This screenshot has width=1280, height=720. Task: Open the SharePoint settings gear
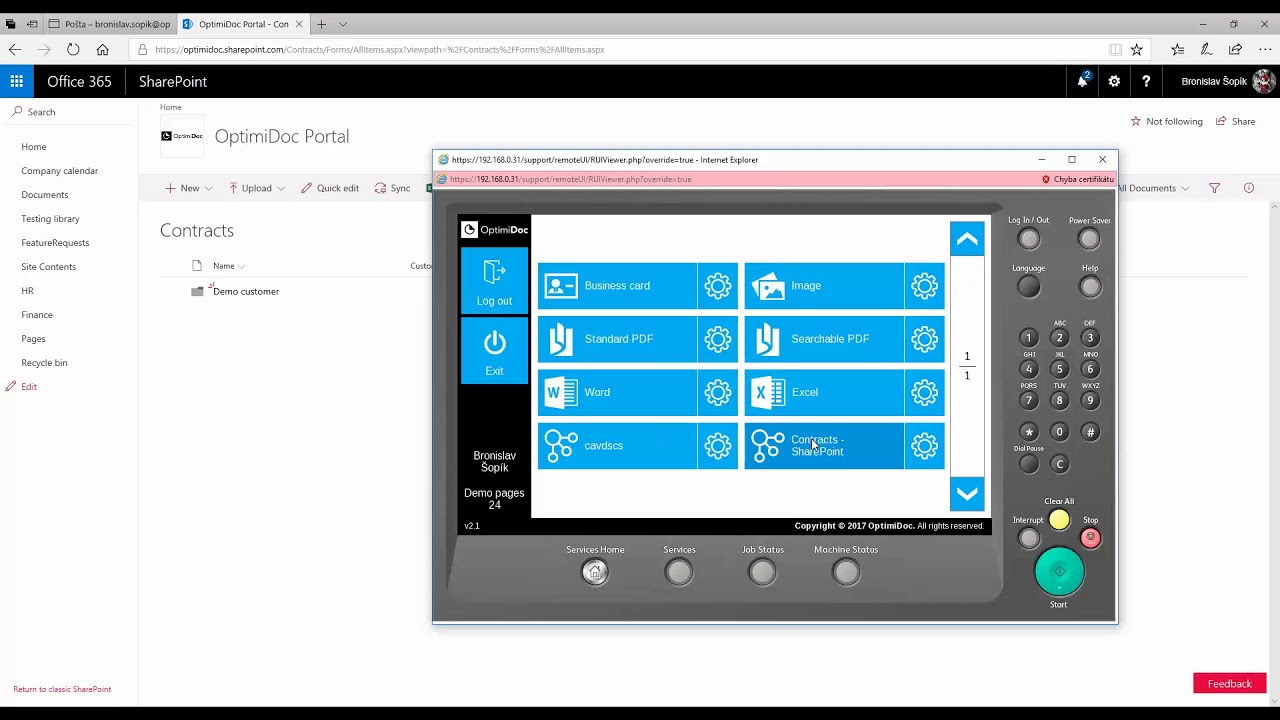coord(1114,81)
